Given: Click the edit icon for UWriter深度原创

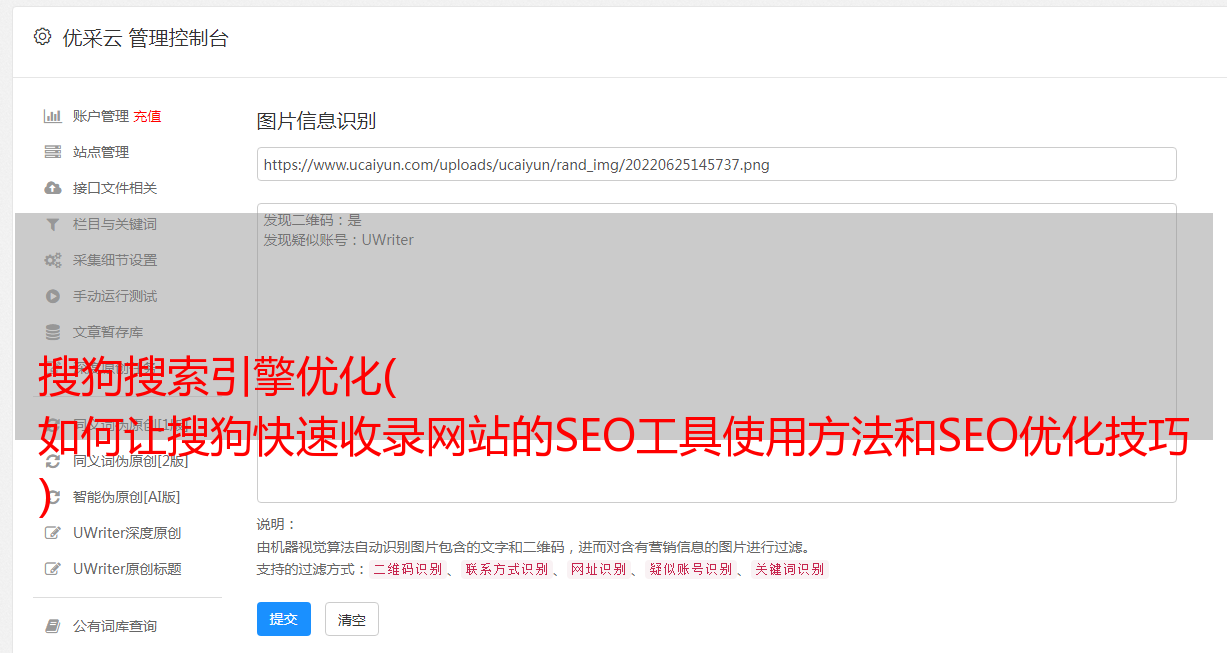Looking at the screenshot, I should [53, 533].
